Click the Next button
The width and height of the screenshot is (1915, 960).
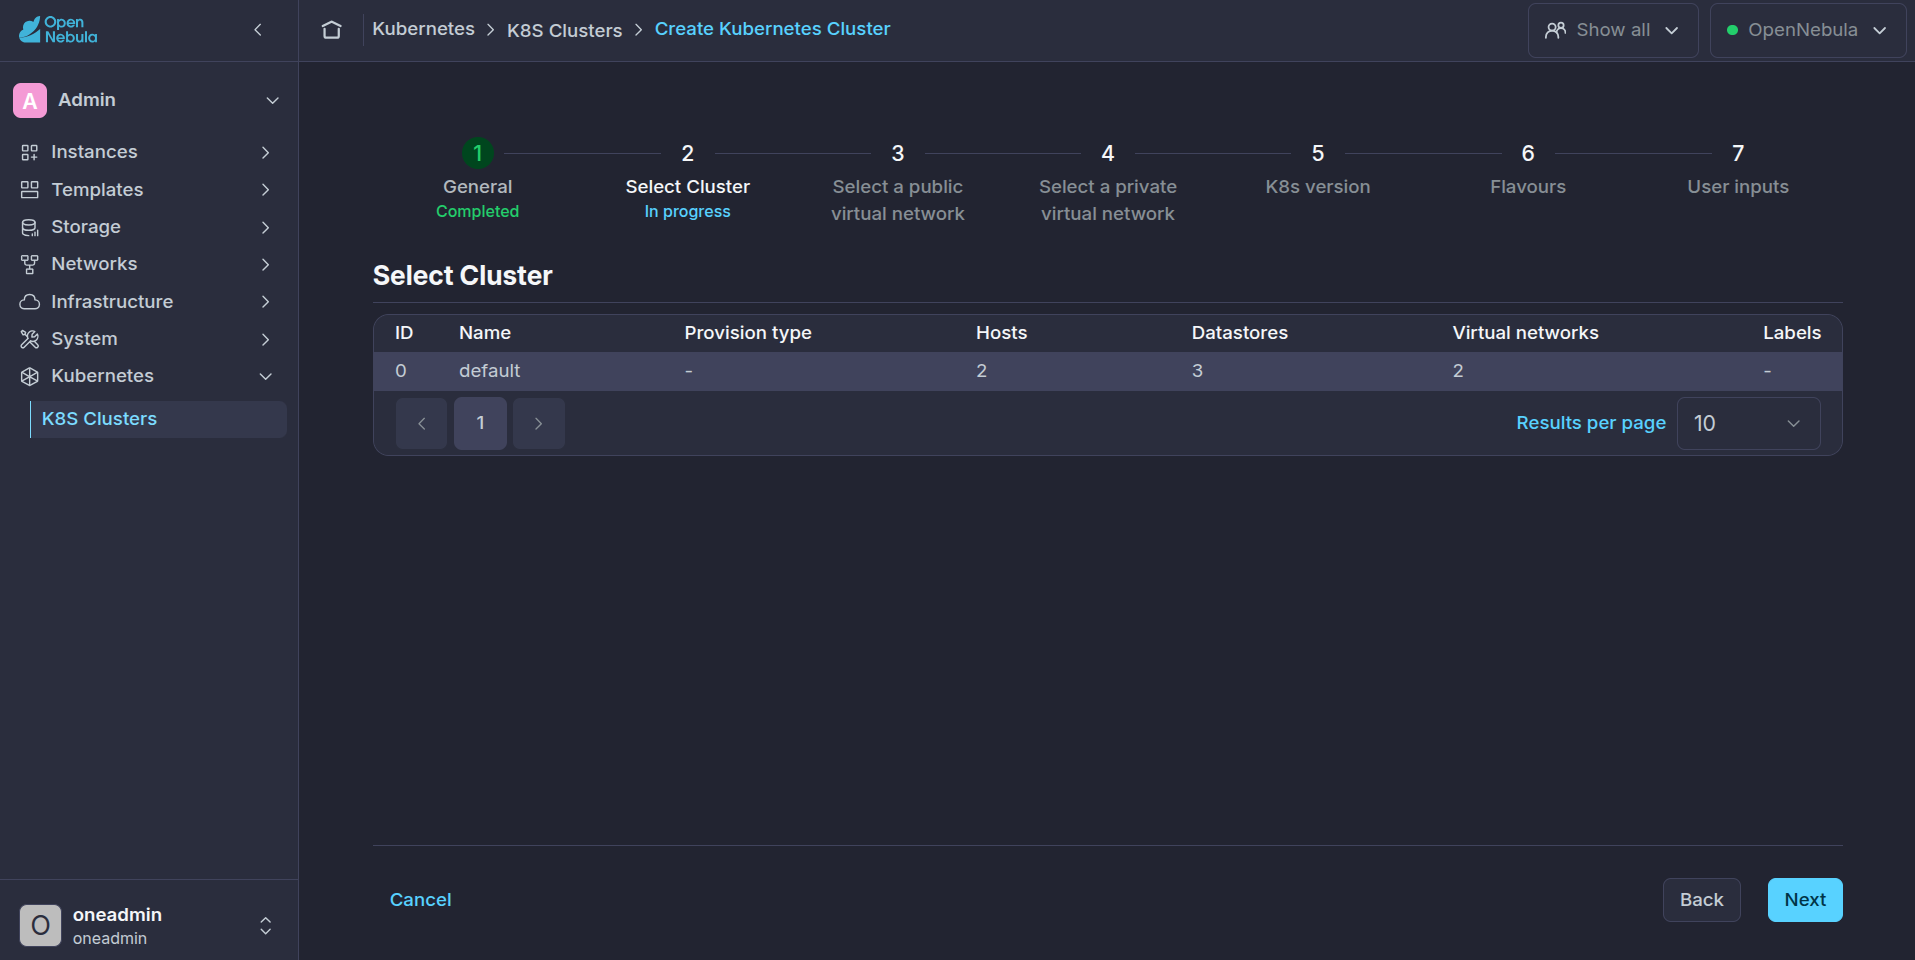[x=1805, y=900]
